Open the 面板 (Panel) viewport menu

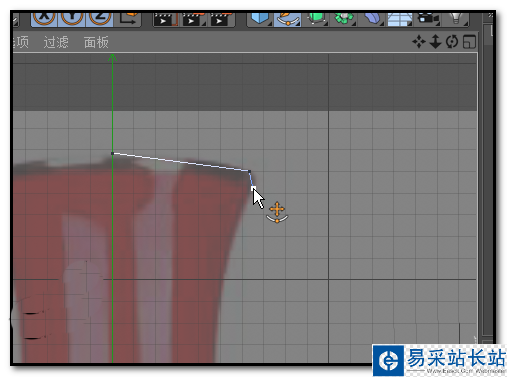pos(96,42)
